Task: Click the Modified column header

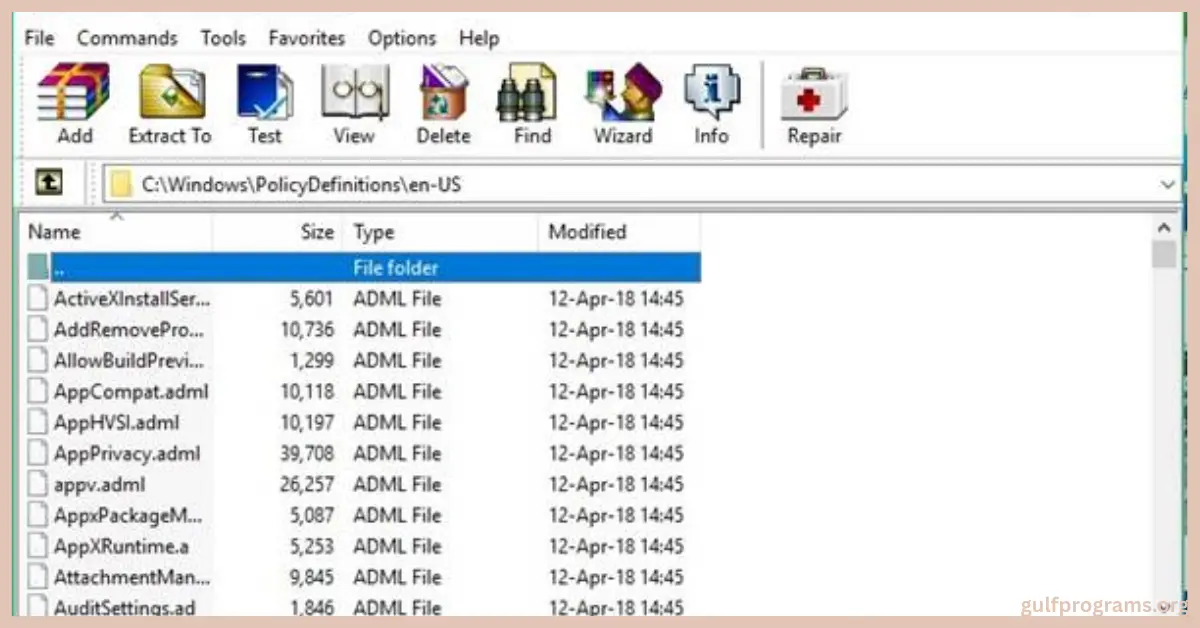Action: point(587,231)
